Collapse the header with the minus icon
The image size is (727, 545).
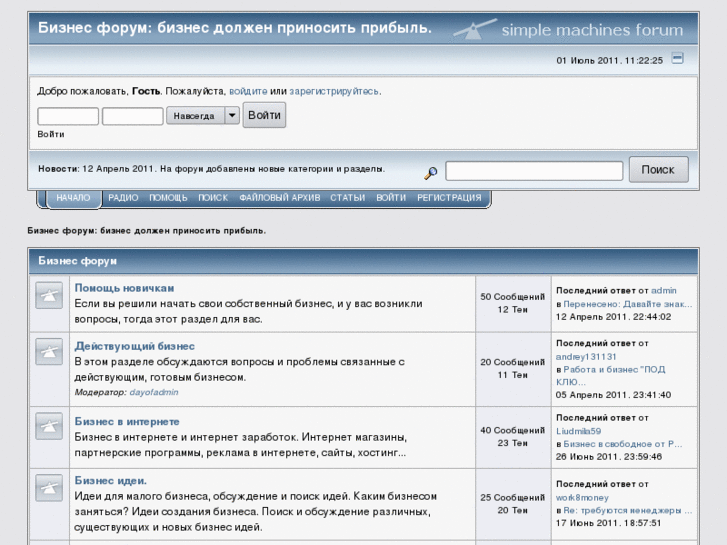(677, 59)
